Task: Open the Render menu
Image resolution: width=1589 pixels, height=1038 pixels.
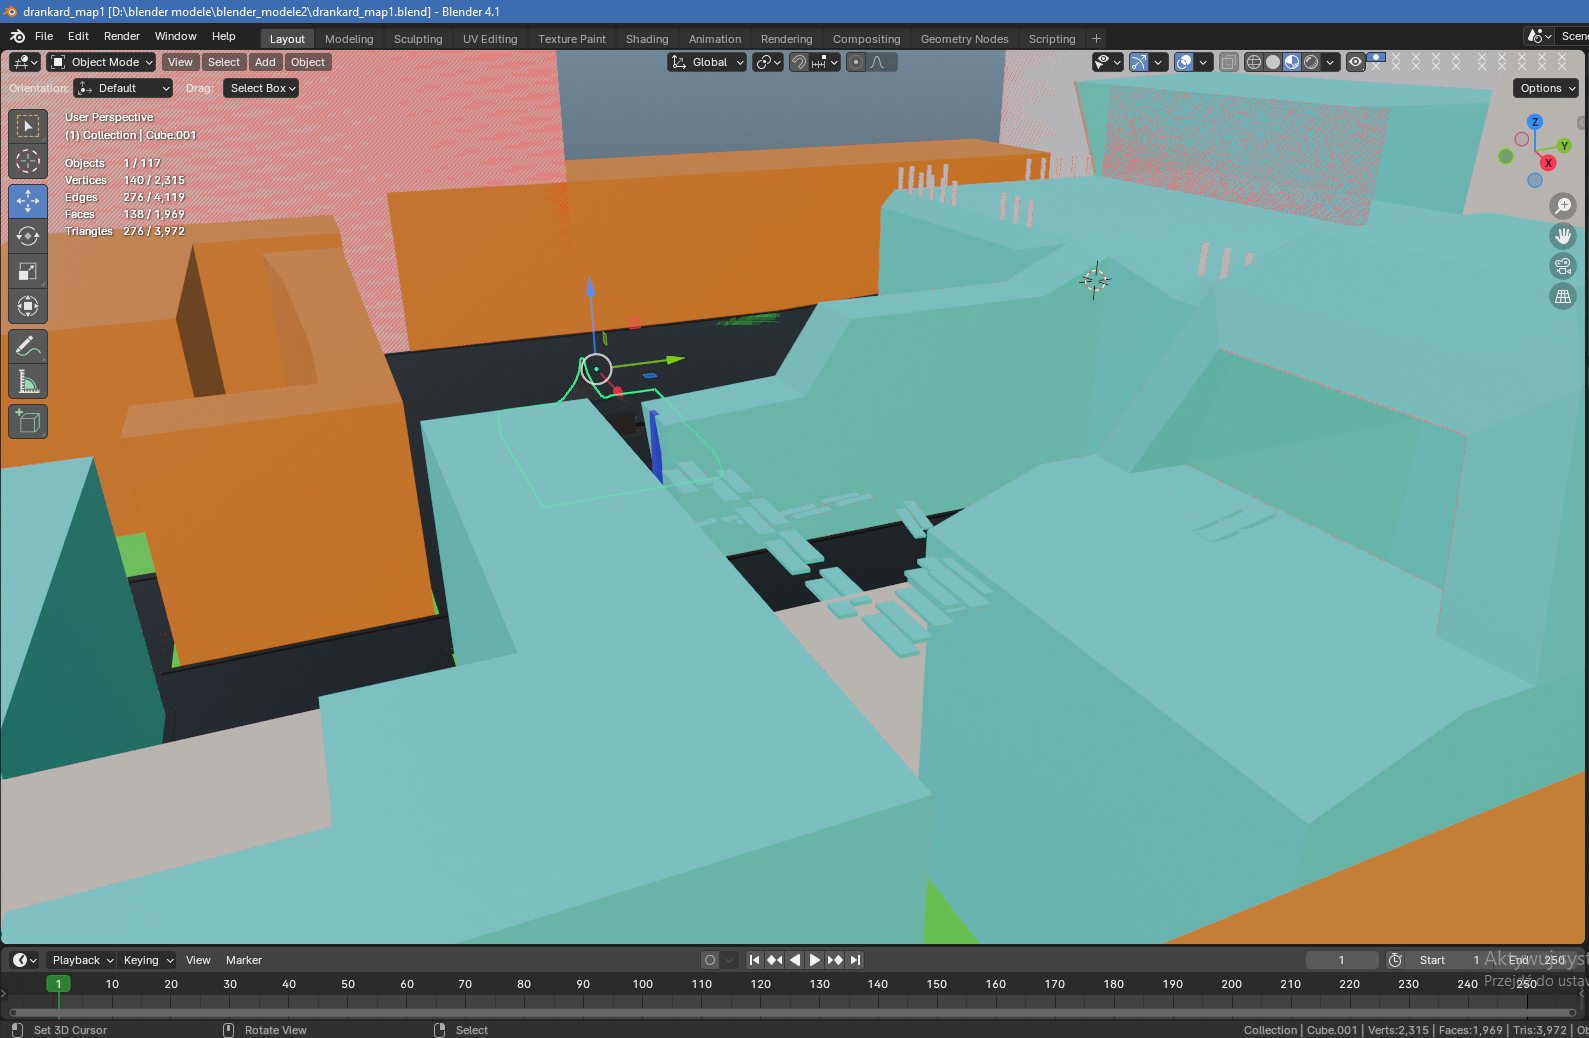Action: (x=122, y=36)
